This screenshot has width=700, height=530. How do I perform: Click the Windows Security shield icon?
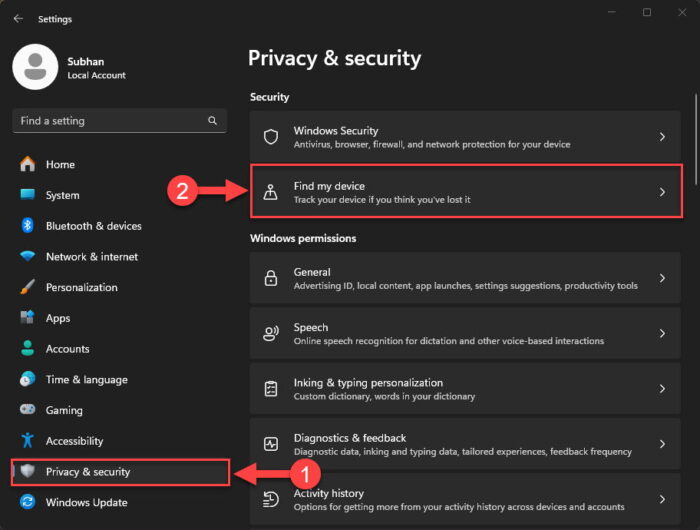pyautogui.click(x=271, y=137)
